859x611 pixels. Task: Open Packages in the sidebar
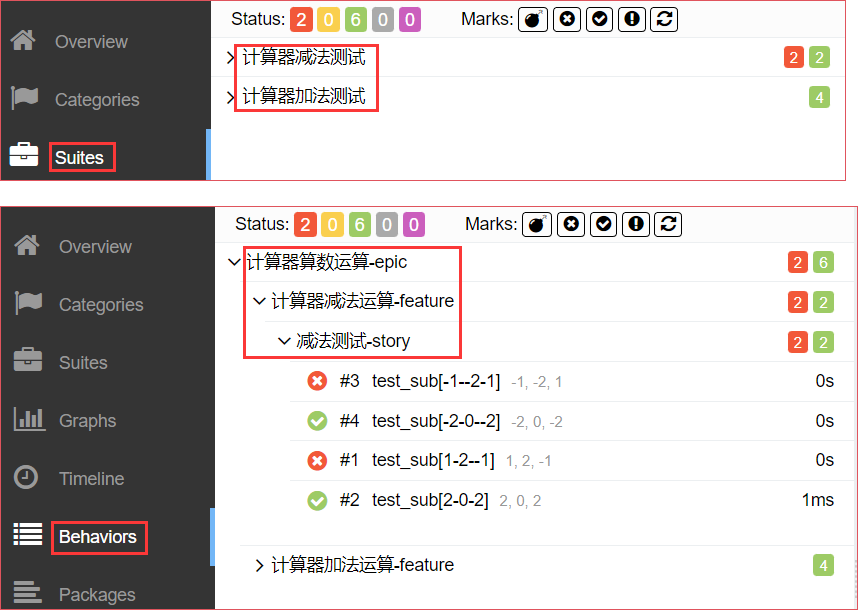click(98, 595)
